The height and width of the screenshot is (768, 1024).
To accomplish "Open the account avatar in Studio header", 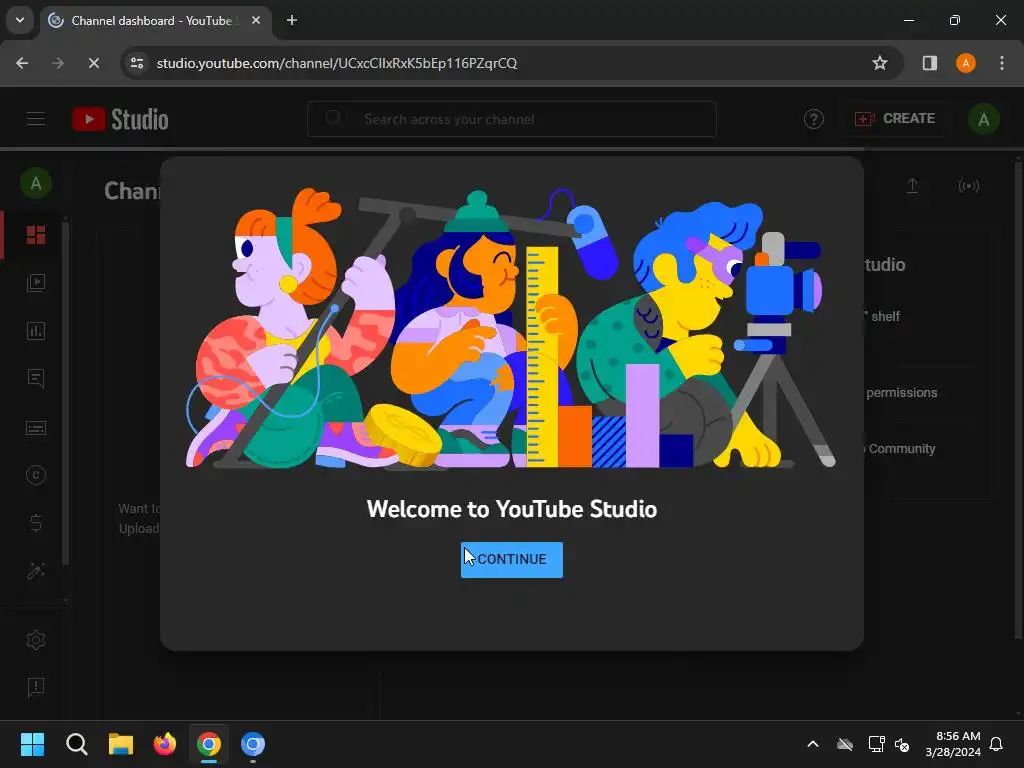I will point(984,120).
